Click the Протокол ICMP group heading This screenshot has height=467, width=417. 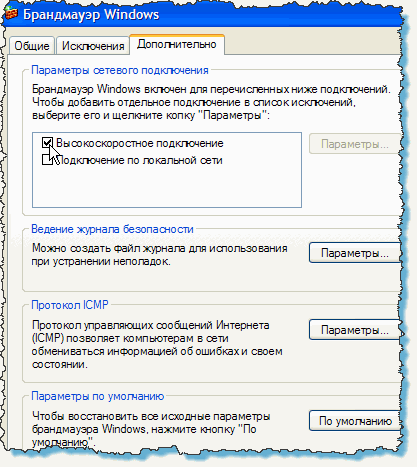click(70, 305)
